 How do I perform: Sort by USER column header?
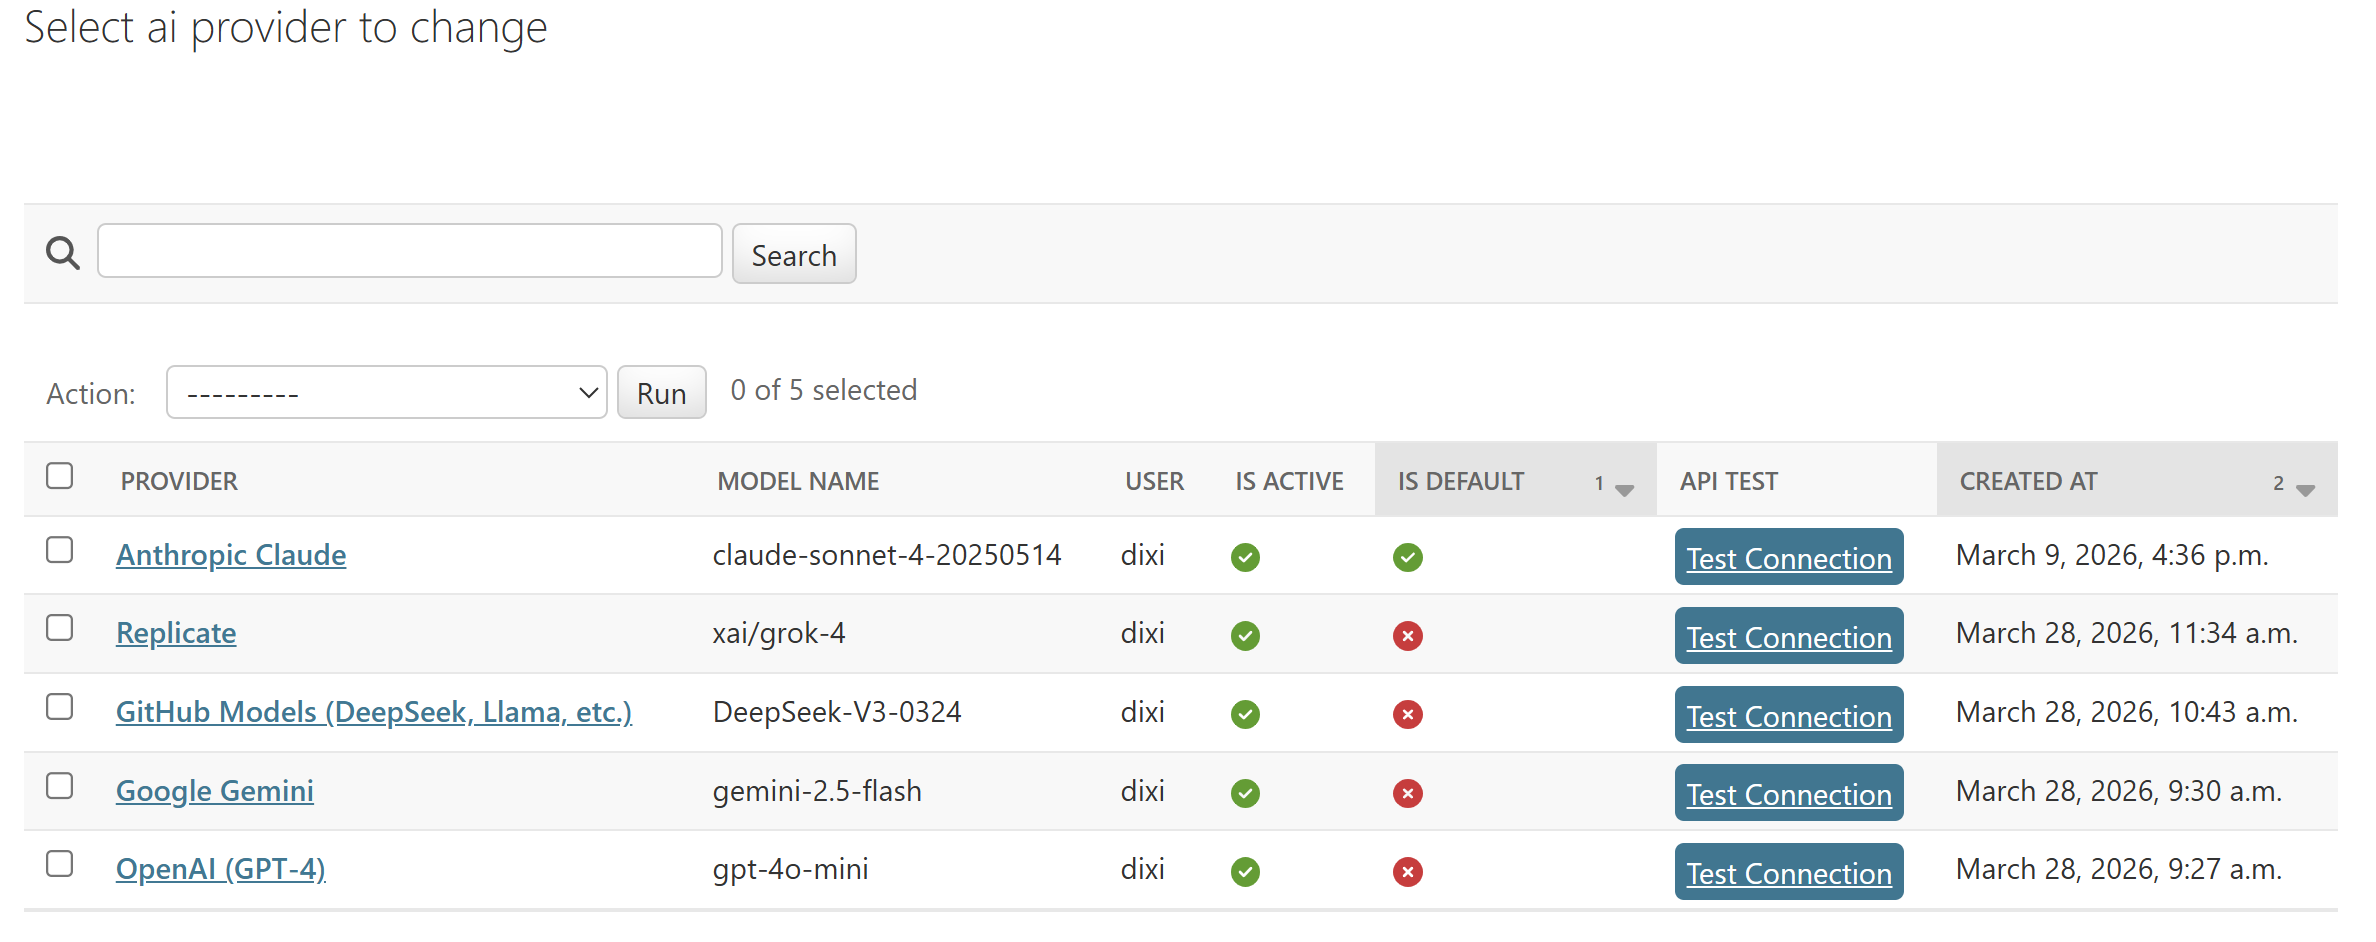pos(1154,481)
